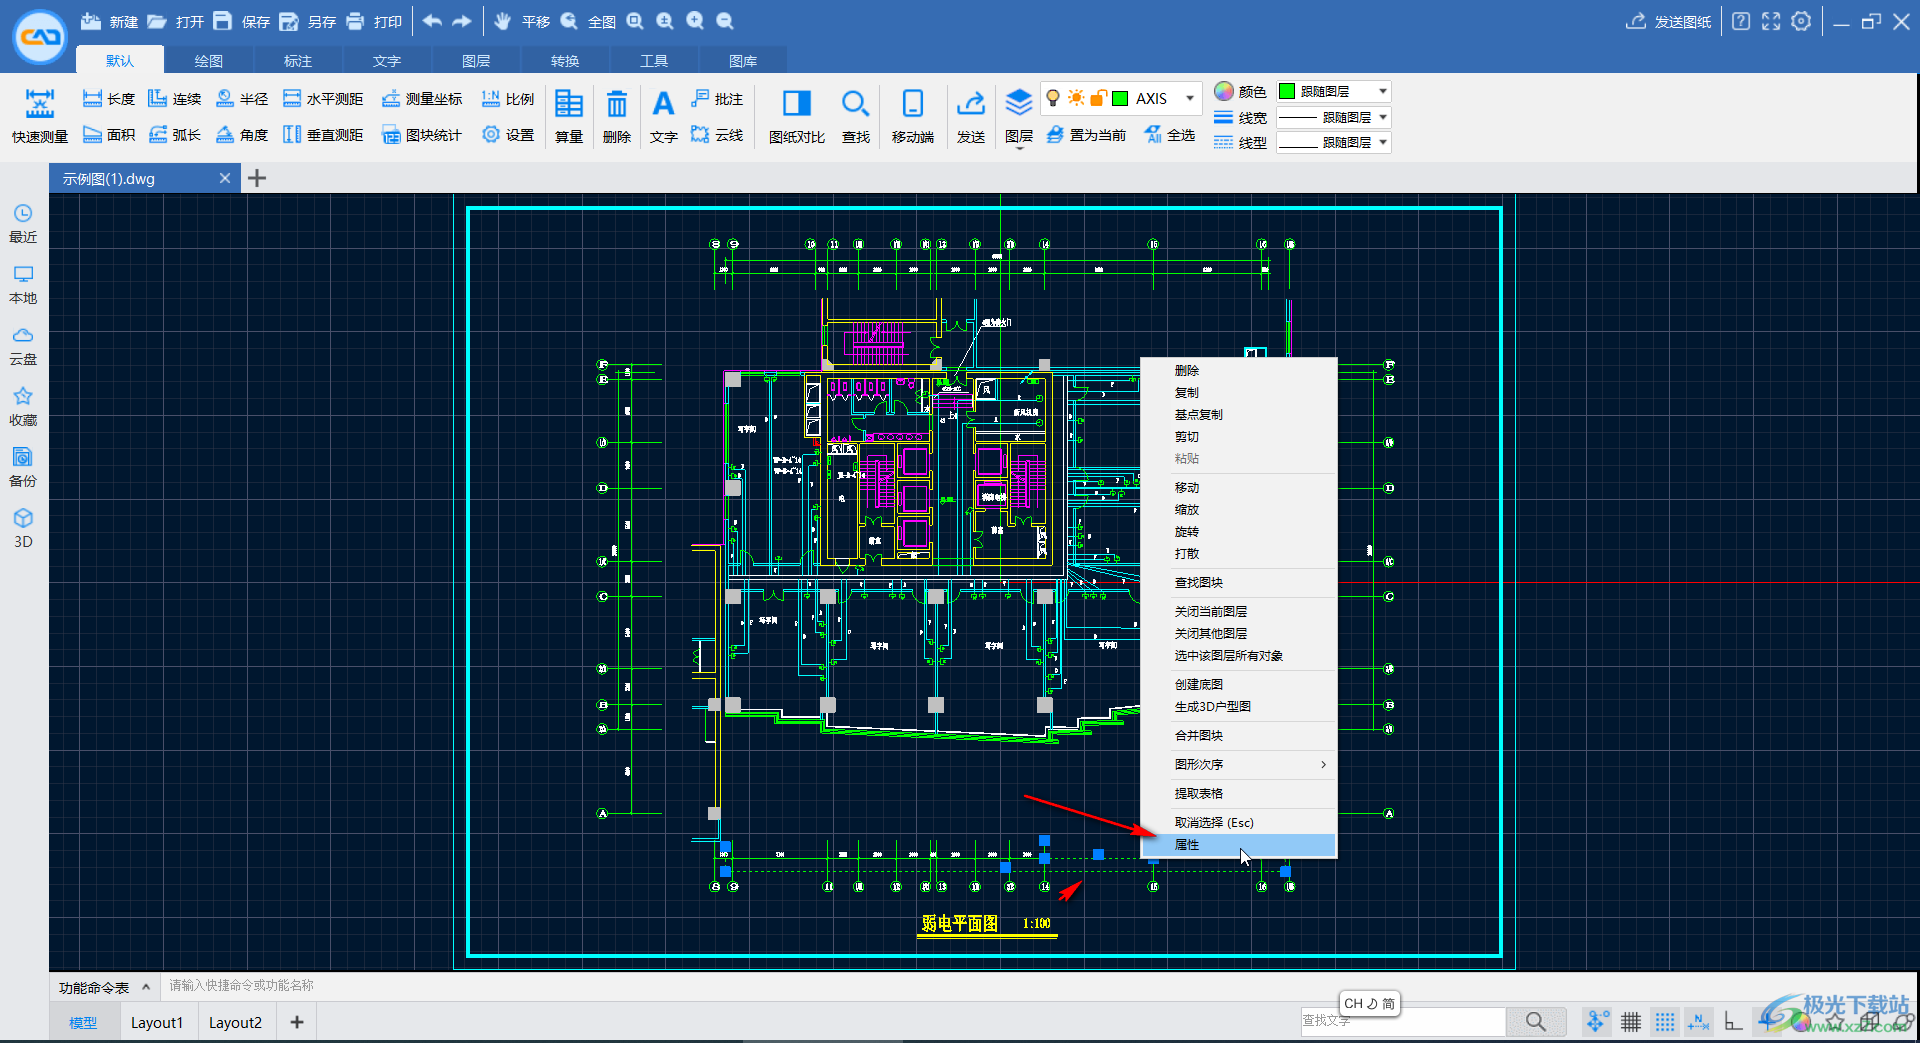Click the 另存 save-as button
This screenshot has height=1043, width=1920.
point(307,21)
